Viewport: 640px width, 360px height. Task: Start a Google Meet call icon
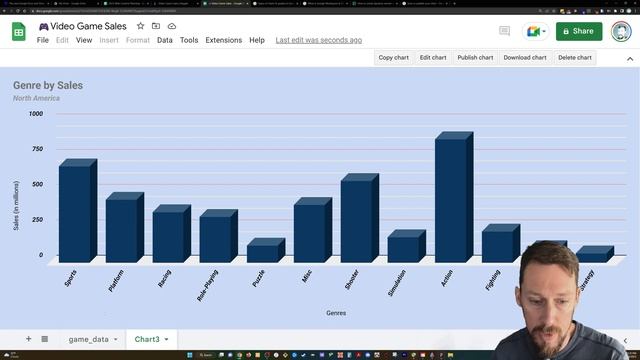(533, 31)
